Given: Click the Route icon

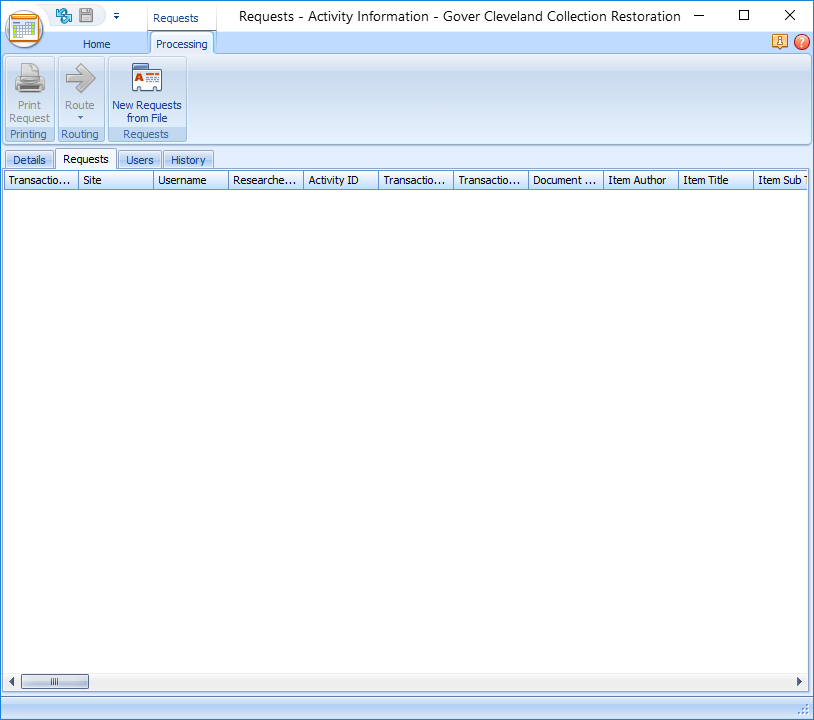Looking at the screenshot, I should tap(80, 78).
